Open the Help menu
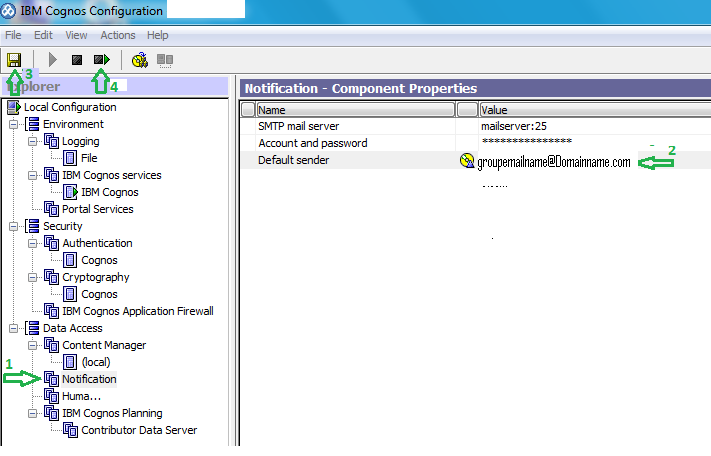Image resolution: width=711 pixels, height=456 pixels. point(157,35)
